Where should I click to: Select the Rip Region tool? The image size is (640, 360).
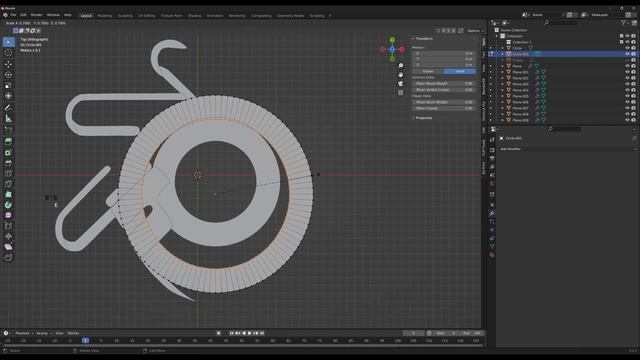coord(8,258)
